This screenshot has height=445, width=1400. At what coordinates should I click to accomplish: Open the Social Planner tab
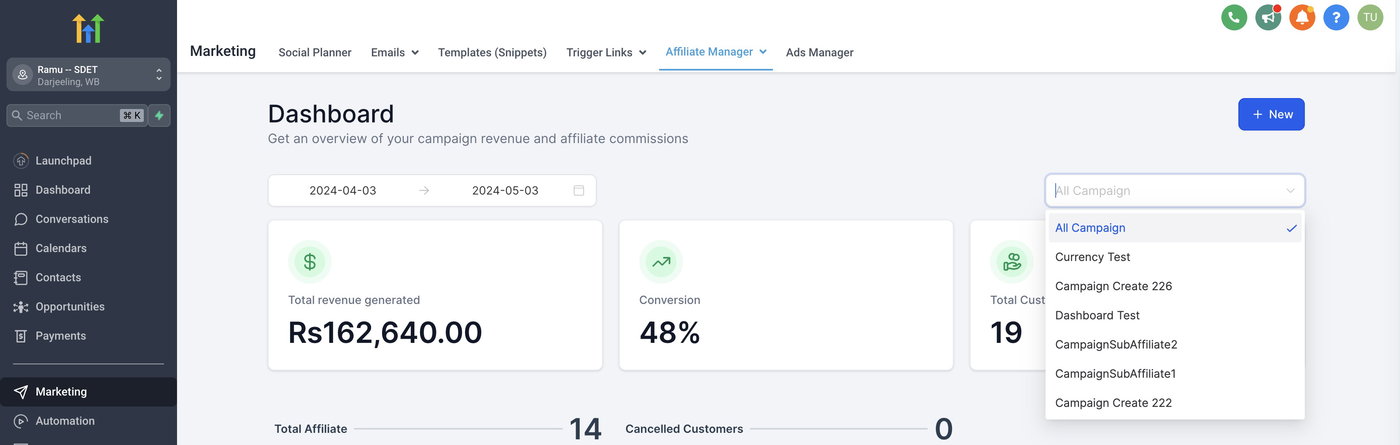(315, 52)
